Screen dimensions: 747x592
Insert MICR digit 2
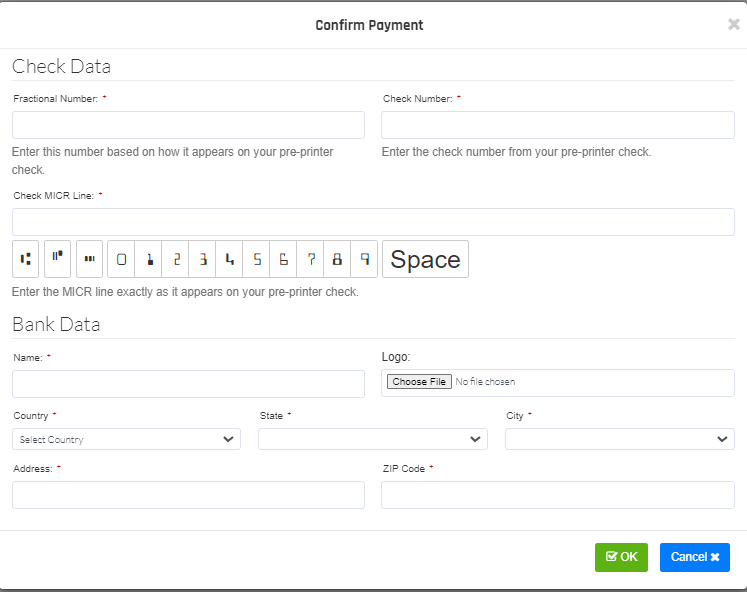pos(175,259)
